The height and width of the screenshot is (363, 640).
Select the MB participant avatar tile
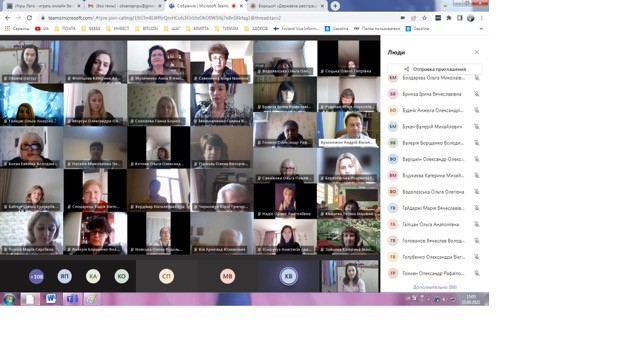[x=227, y=276]
